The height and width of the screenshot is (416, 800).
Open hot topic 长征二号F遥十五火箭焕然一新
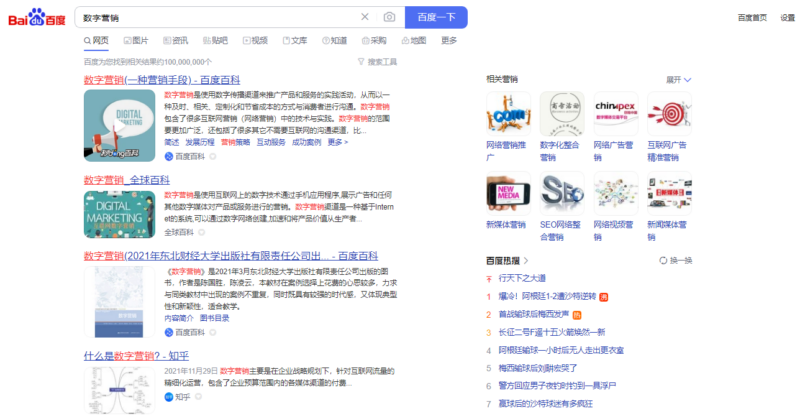click(x=552, y=332)
